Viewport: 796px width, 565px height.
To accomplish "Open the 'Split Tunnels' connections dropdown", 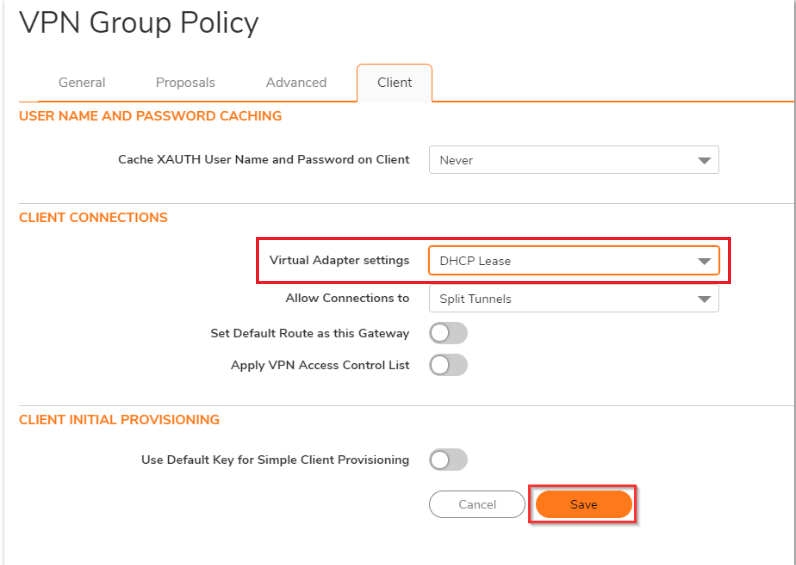I will click(560, 299).
